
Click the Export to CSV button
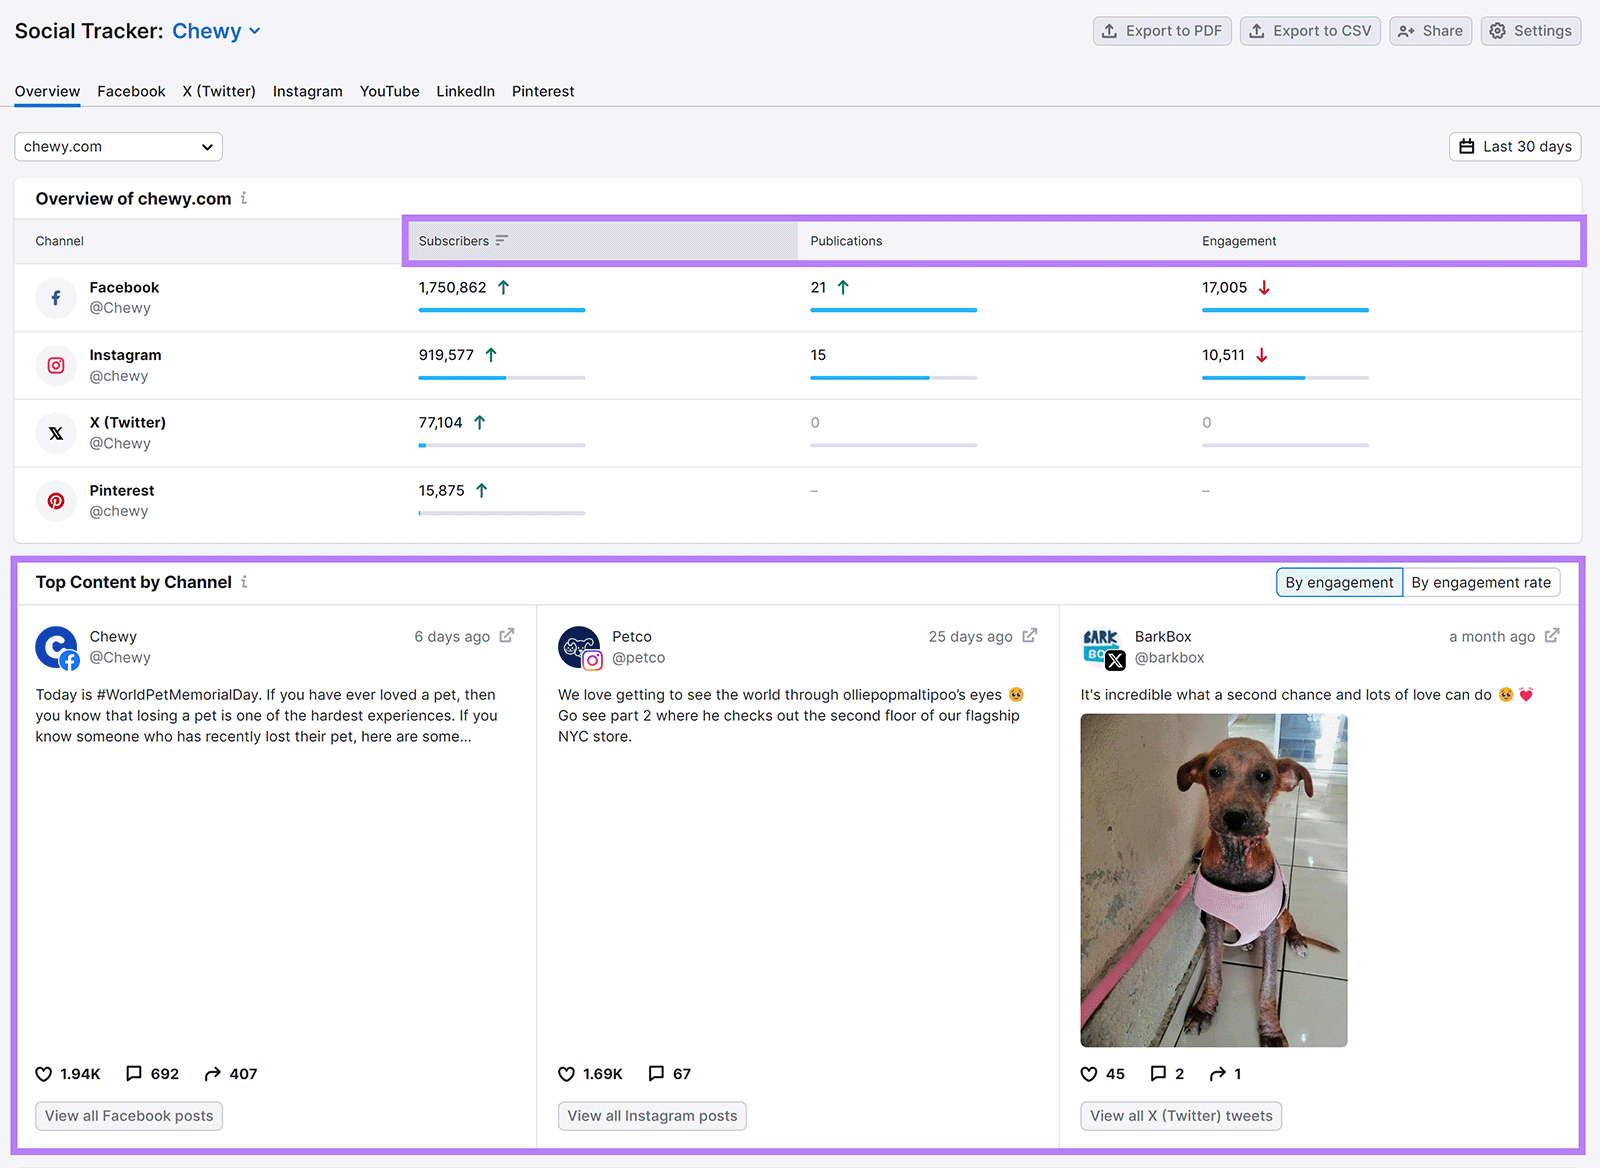[x=1310, y=30]
